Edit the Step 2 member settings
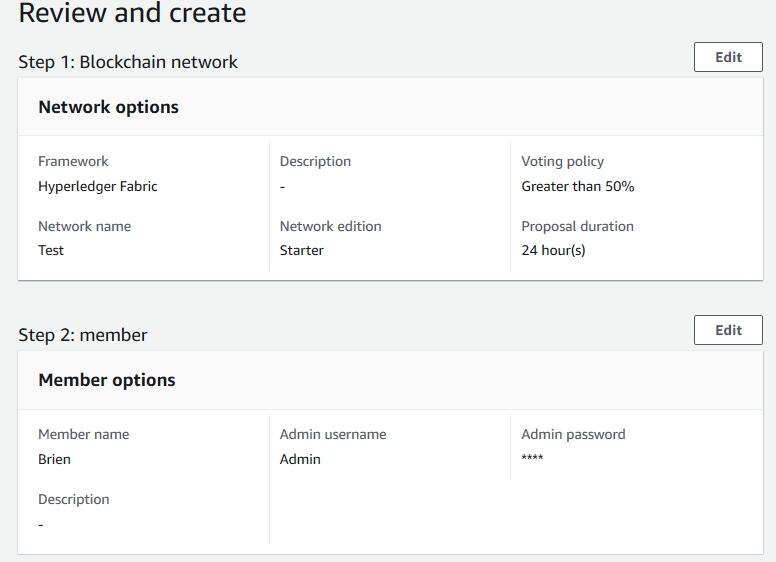This screenshot has height=562, width=776. 728,330
